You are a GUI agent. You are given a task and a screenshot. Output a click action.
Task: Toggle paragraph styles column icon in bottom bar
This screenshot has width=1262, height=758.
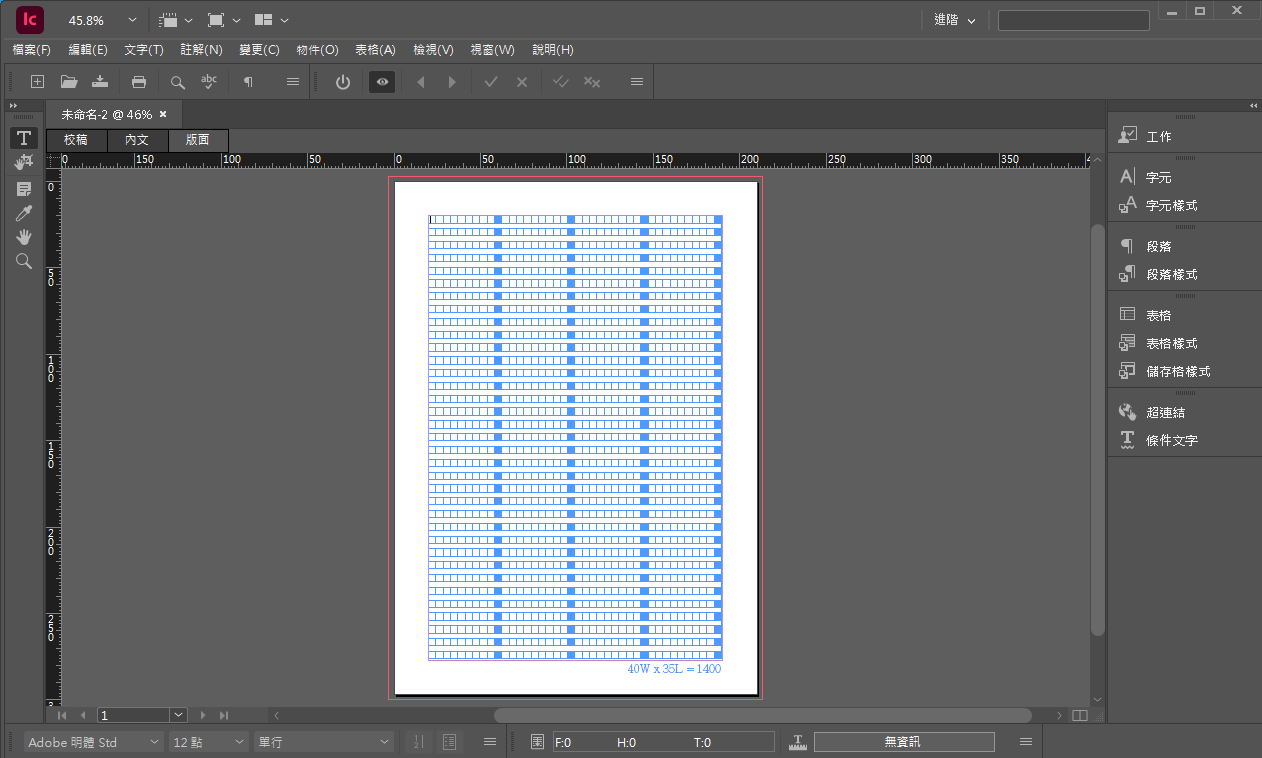pyautogui.click(x=450, y=742)
